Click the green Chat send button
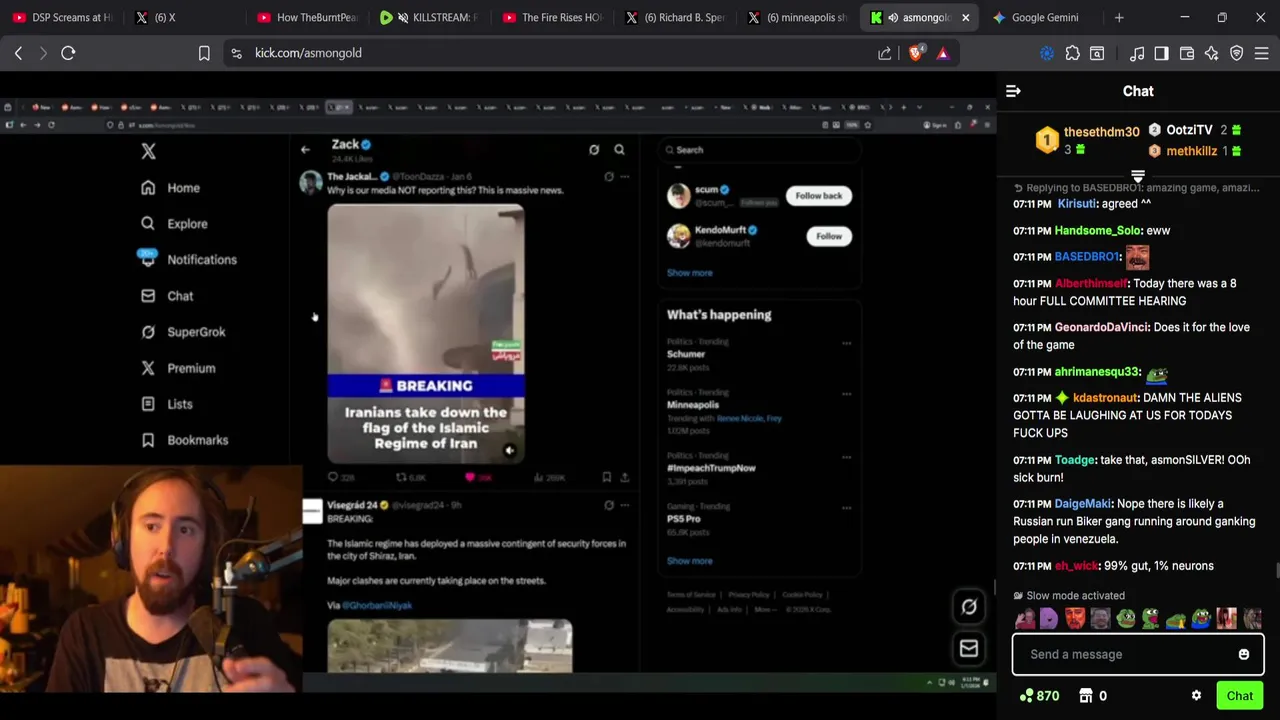Image resolution: width=1280 pixels, height=720 pixels. [x=1240, y=696]
